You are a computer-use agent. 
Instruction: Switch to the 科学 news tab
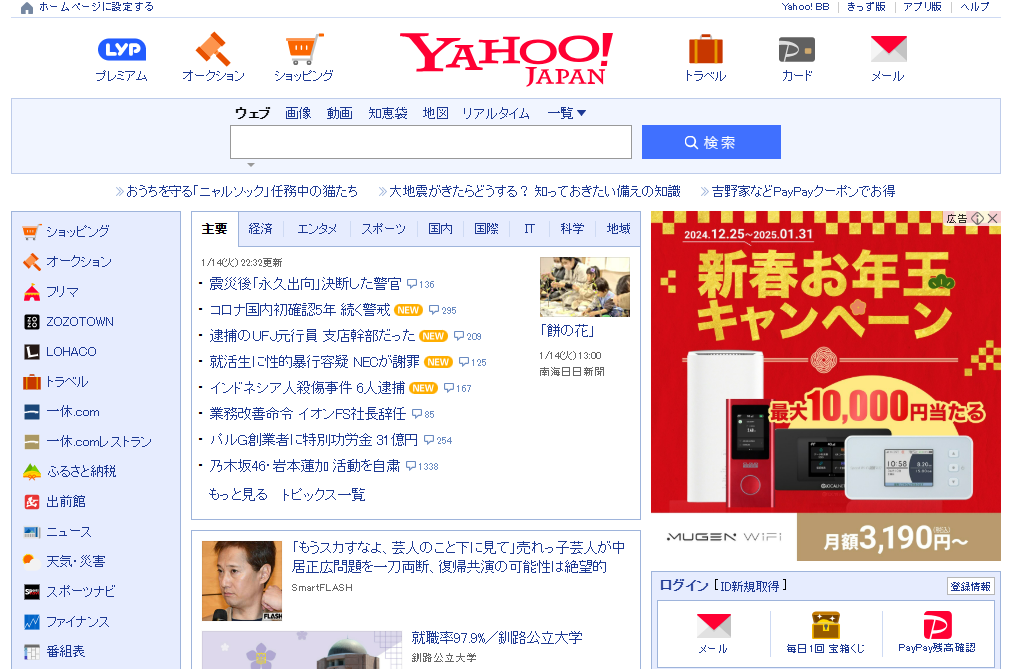[572, 229]
